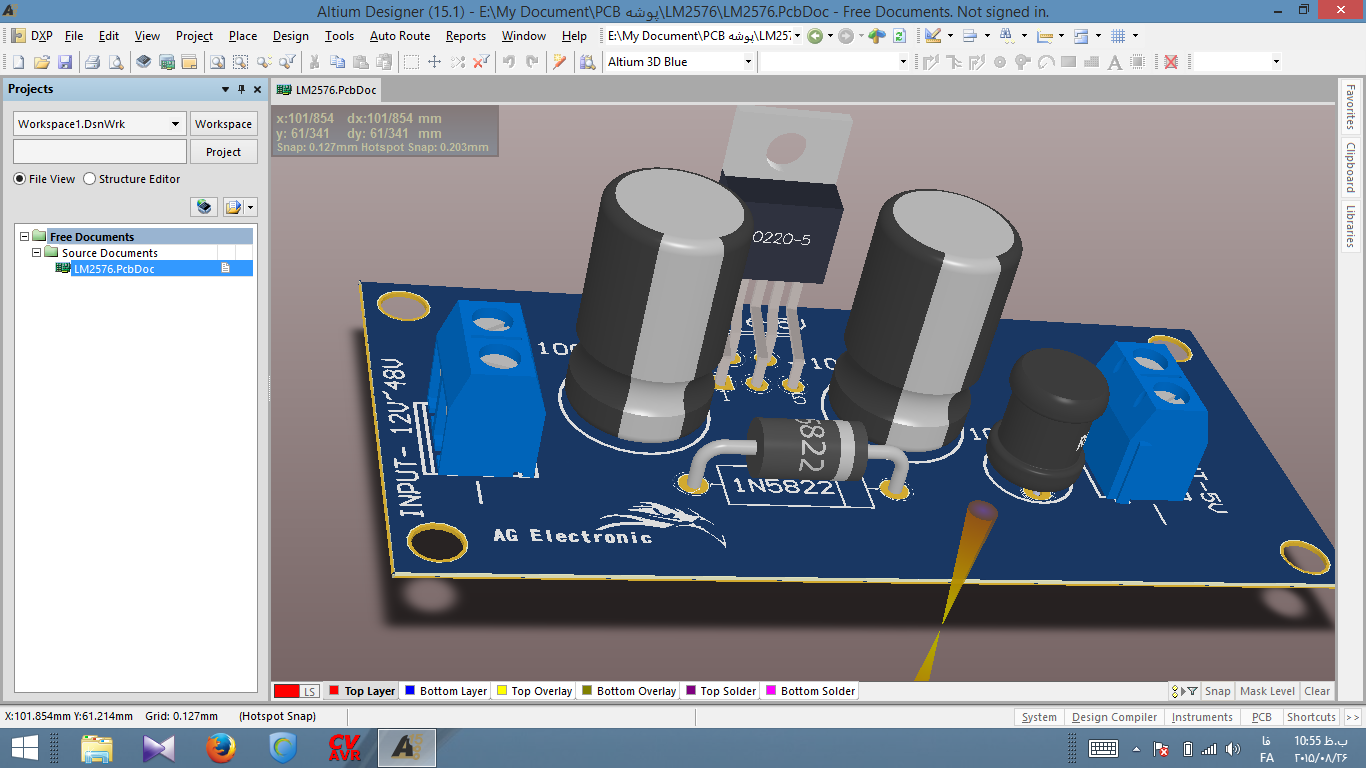Open the Workspace1.DsnWrk dropdown
1366x768 pixels.
pyautogui.click(x=176, y=124)
